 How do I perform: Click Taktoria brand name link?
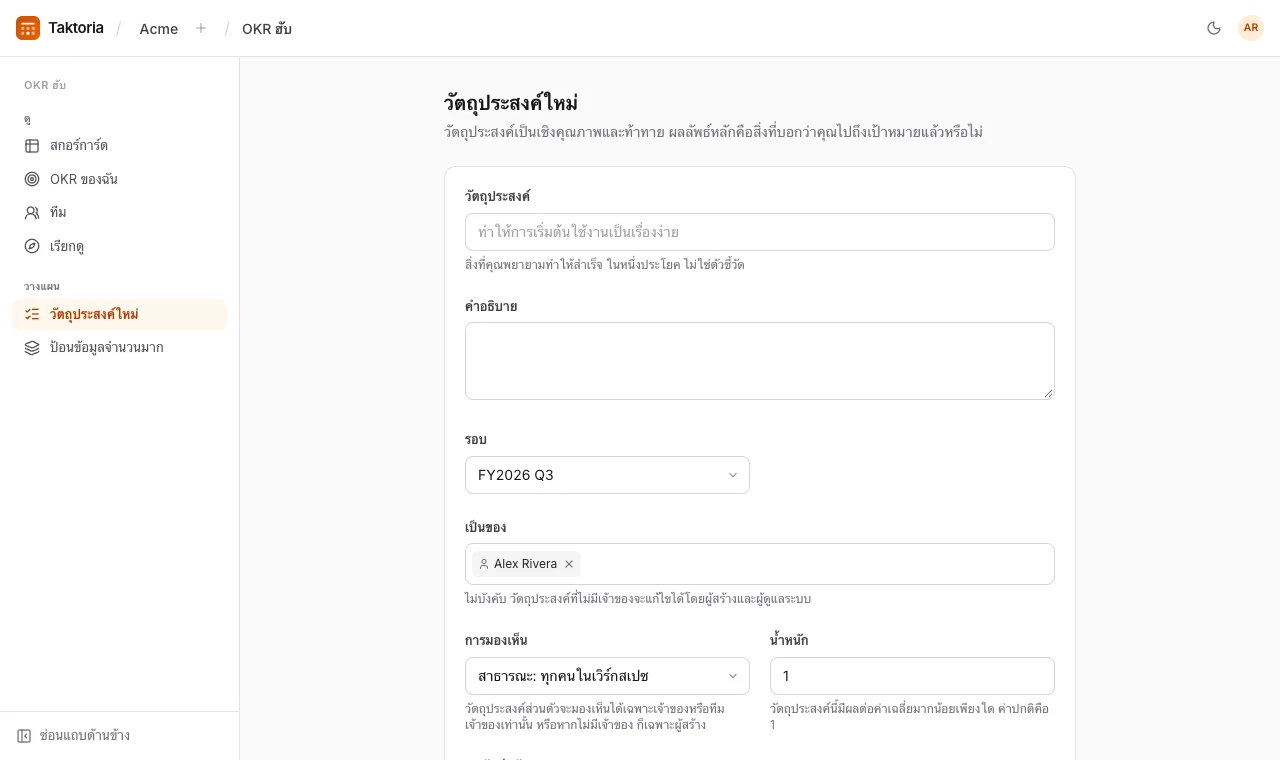(x=76, y=28)
